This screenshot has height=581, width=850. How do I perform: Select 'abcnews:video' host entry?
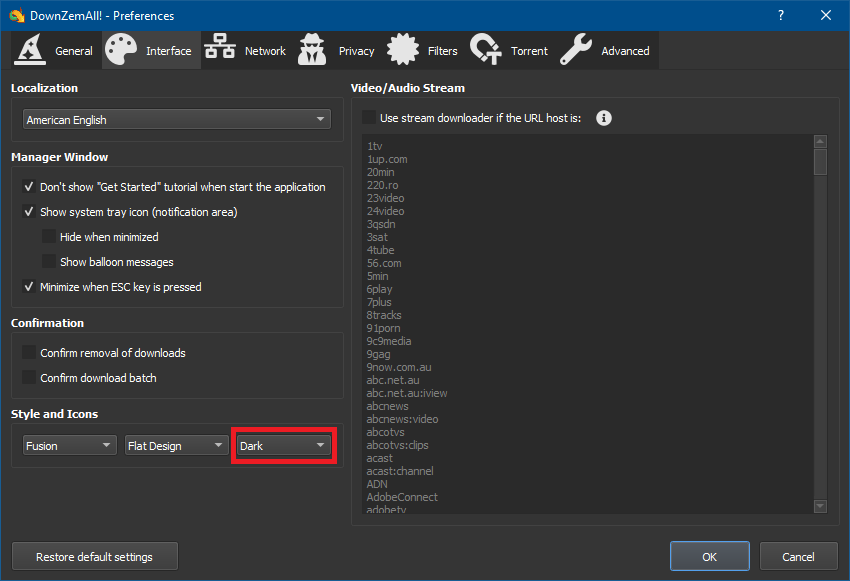tap(402, 419)
